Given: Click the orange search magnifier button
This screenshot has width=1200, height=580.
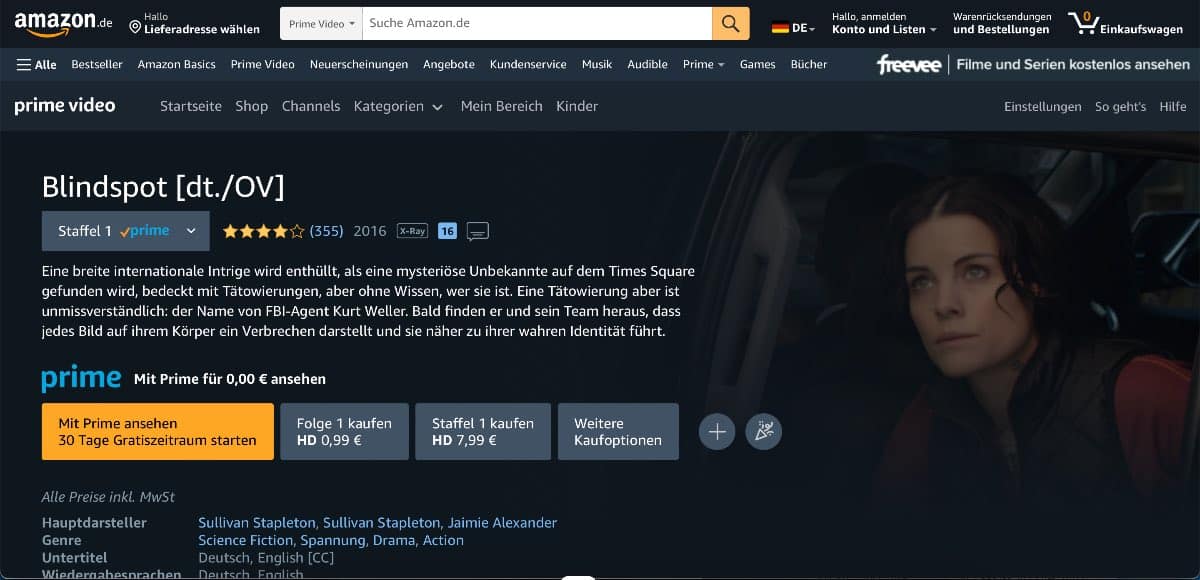Looking at the screenshot, I should [x=731, y=23].
